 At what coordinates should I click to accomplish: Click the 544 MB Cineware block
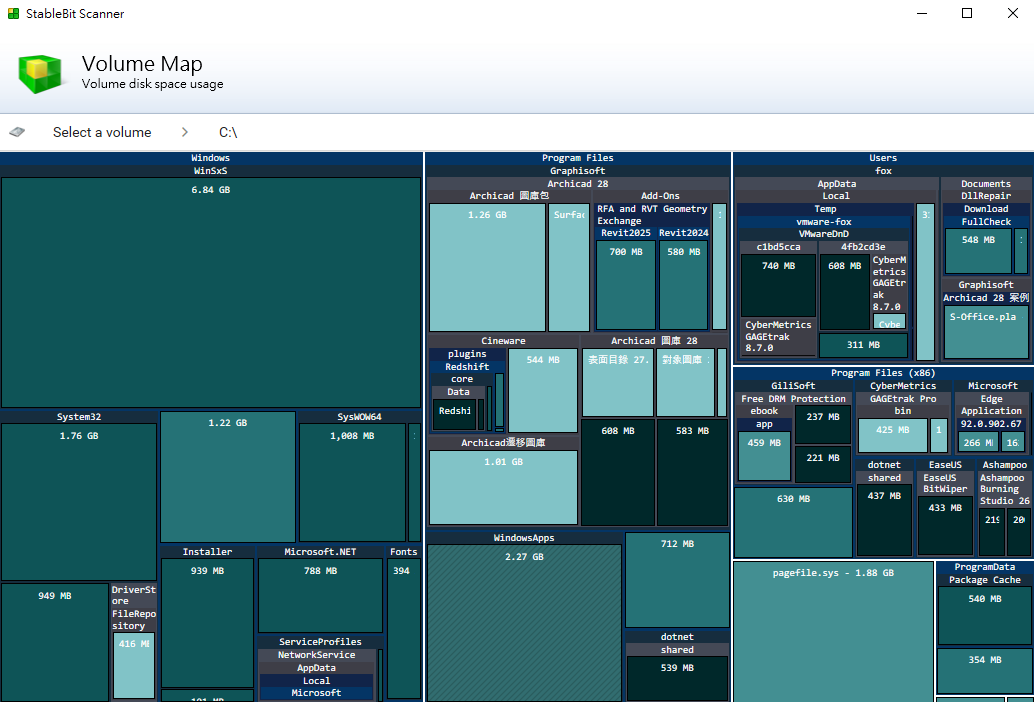[x=543, y=390]
